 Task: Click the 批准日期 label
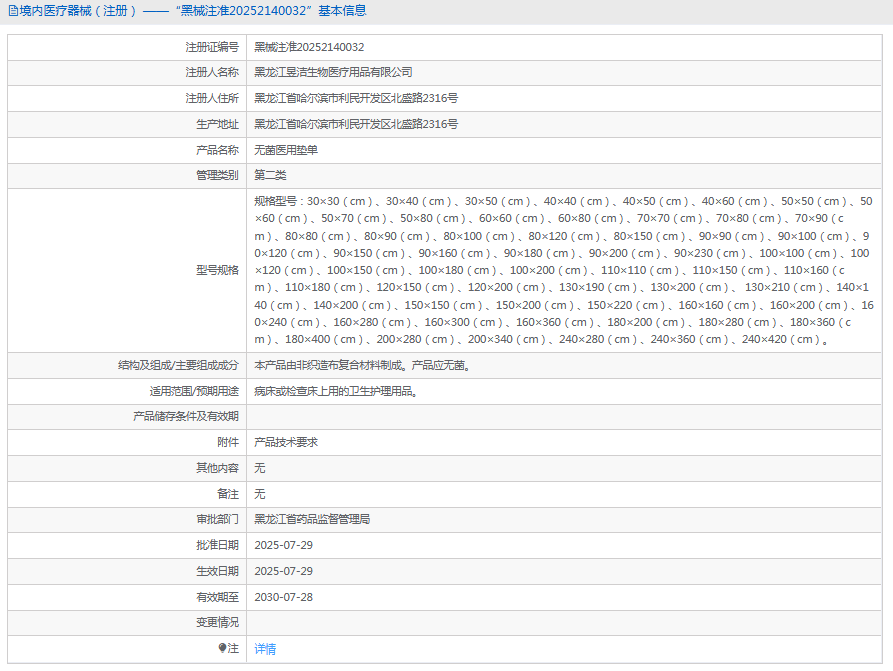tap(218, 545)
